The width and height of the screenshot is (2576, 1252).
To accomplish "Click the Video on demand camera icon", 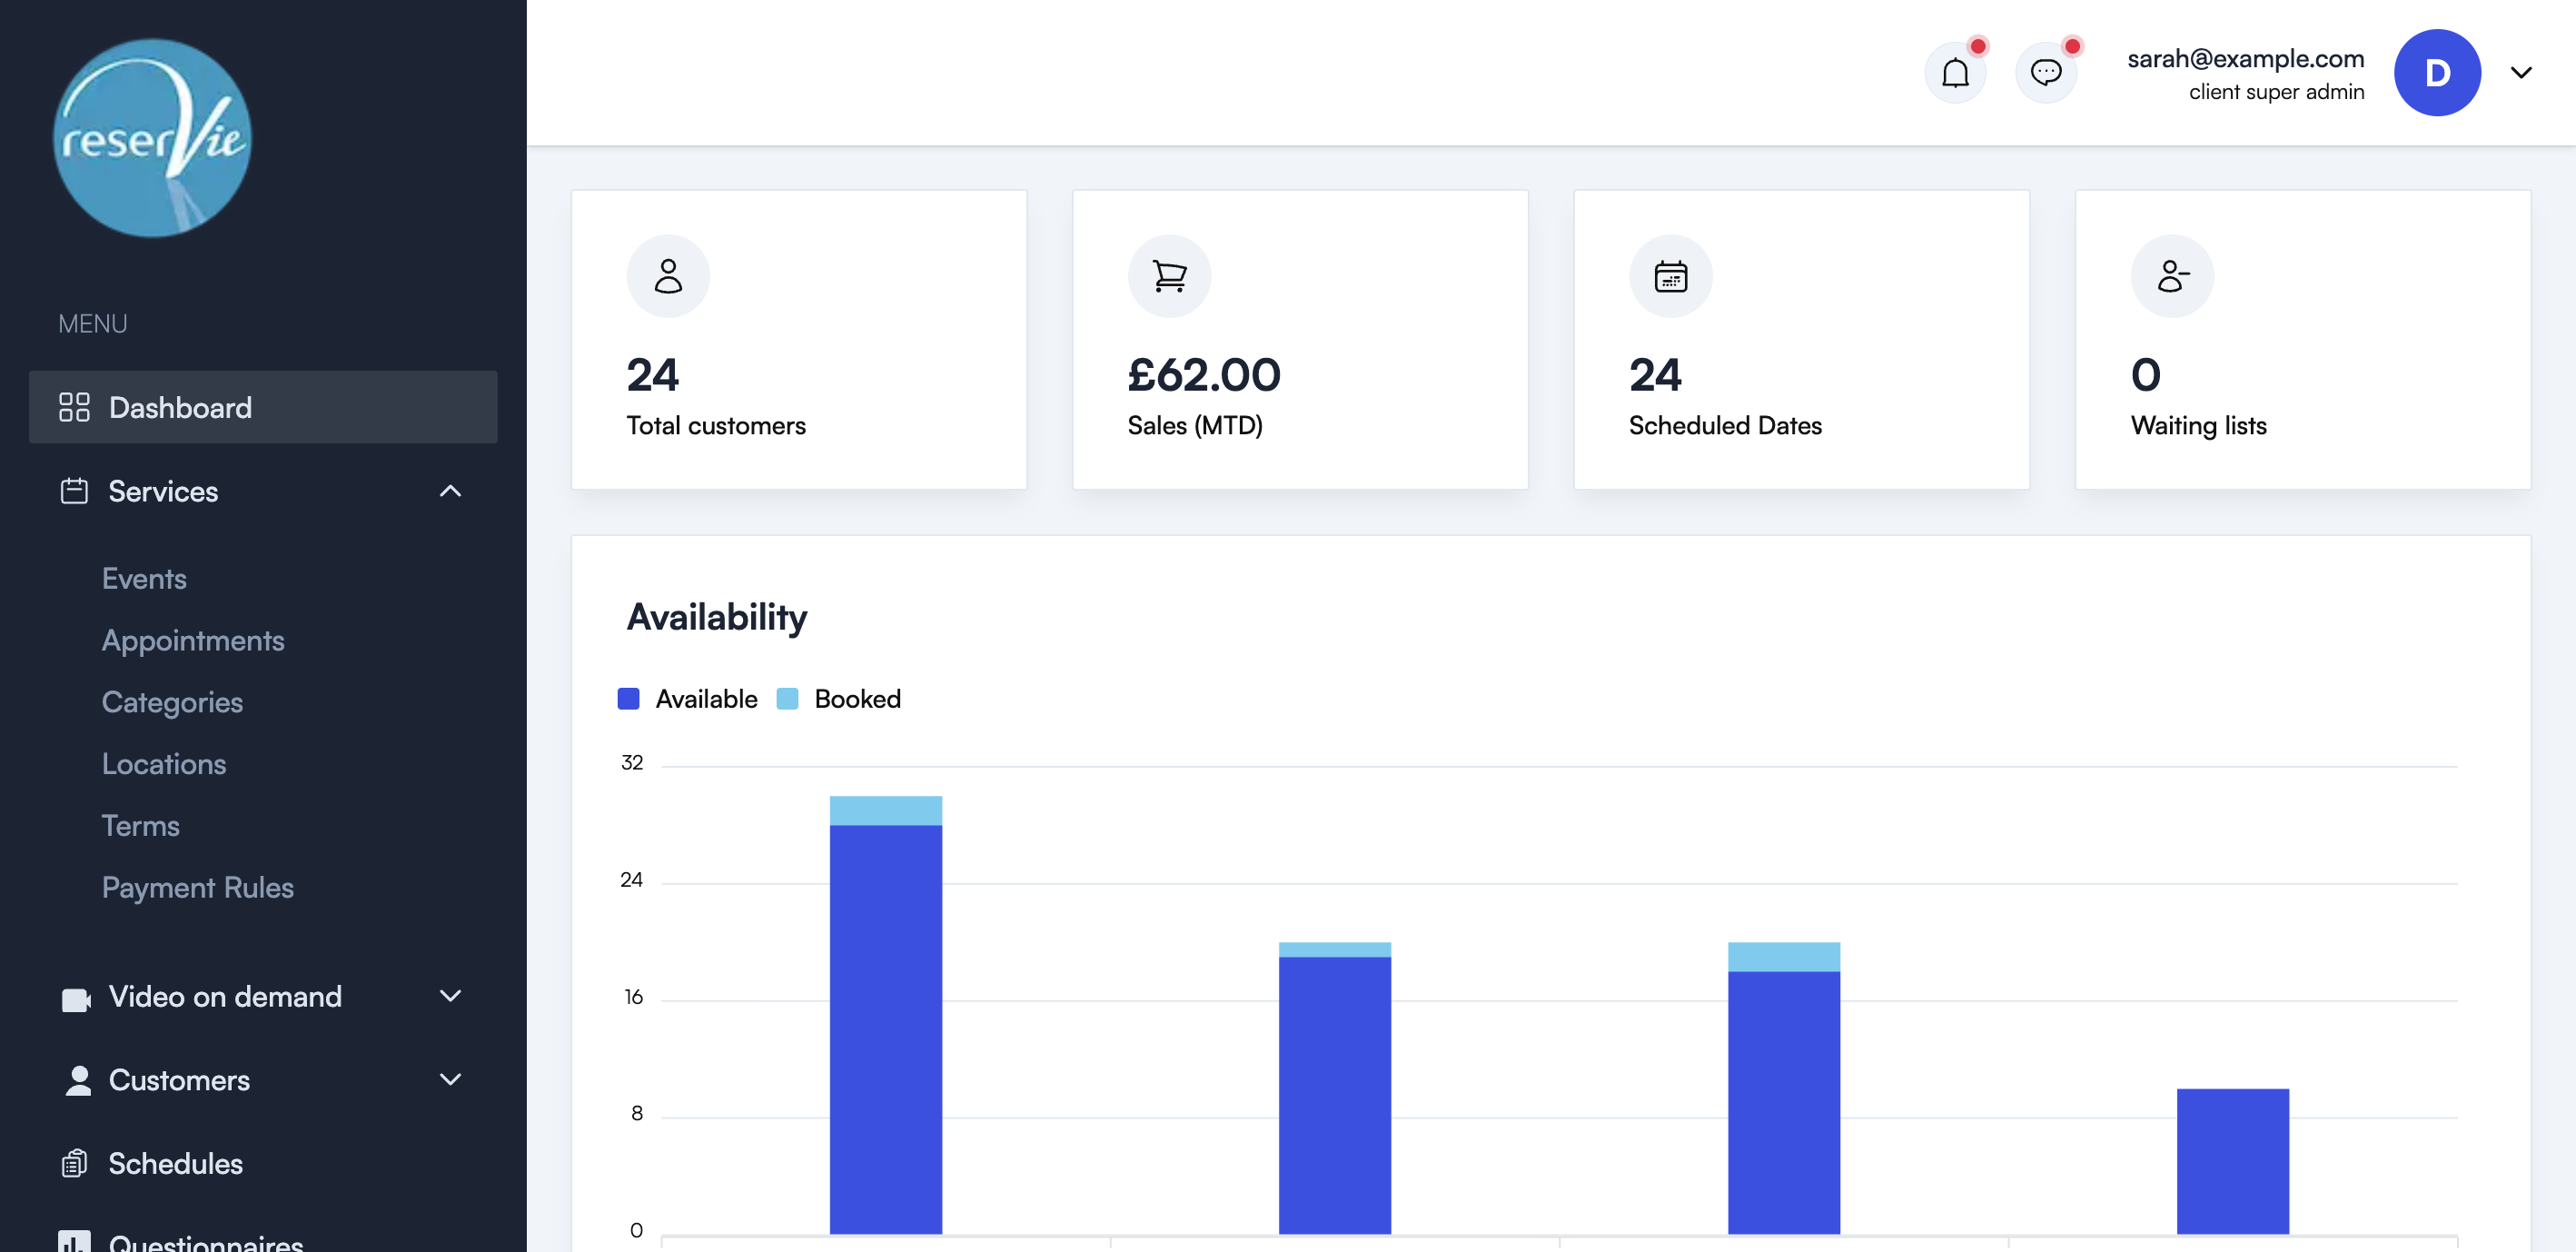I will point(77,996).
